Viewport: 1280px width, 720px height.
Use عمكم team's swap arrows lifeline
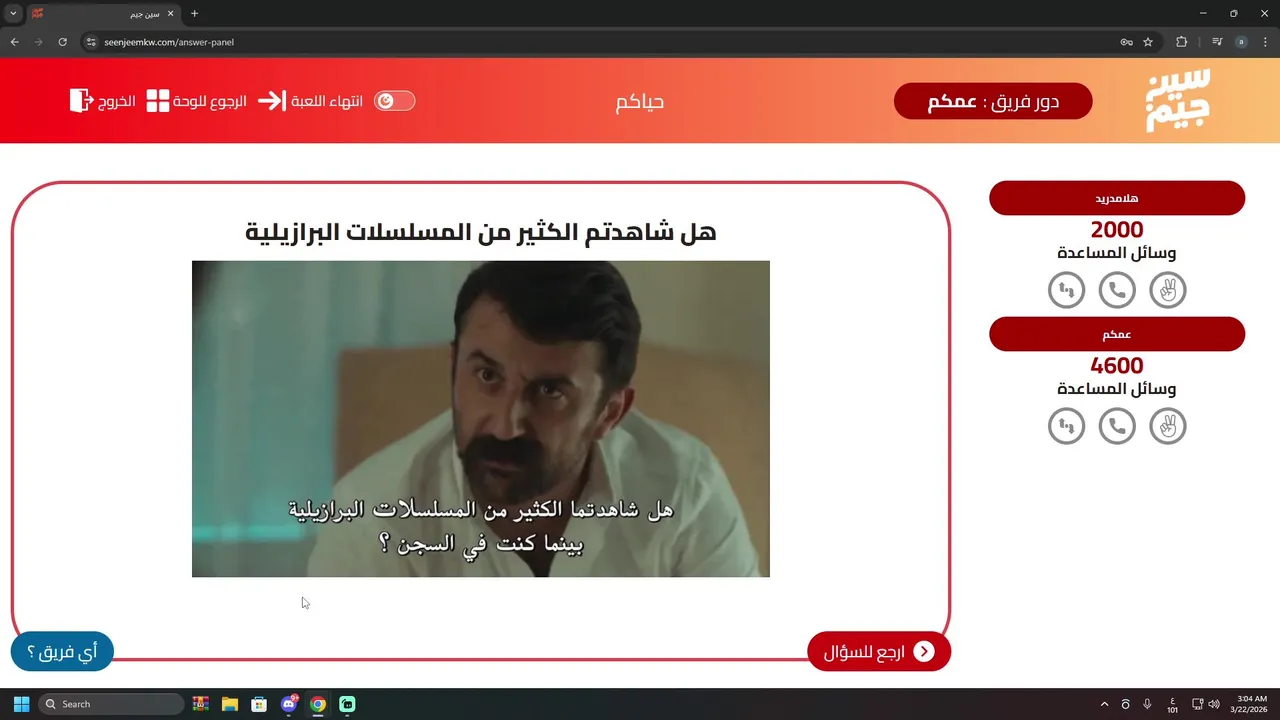(1067, 427)
